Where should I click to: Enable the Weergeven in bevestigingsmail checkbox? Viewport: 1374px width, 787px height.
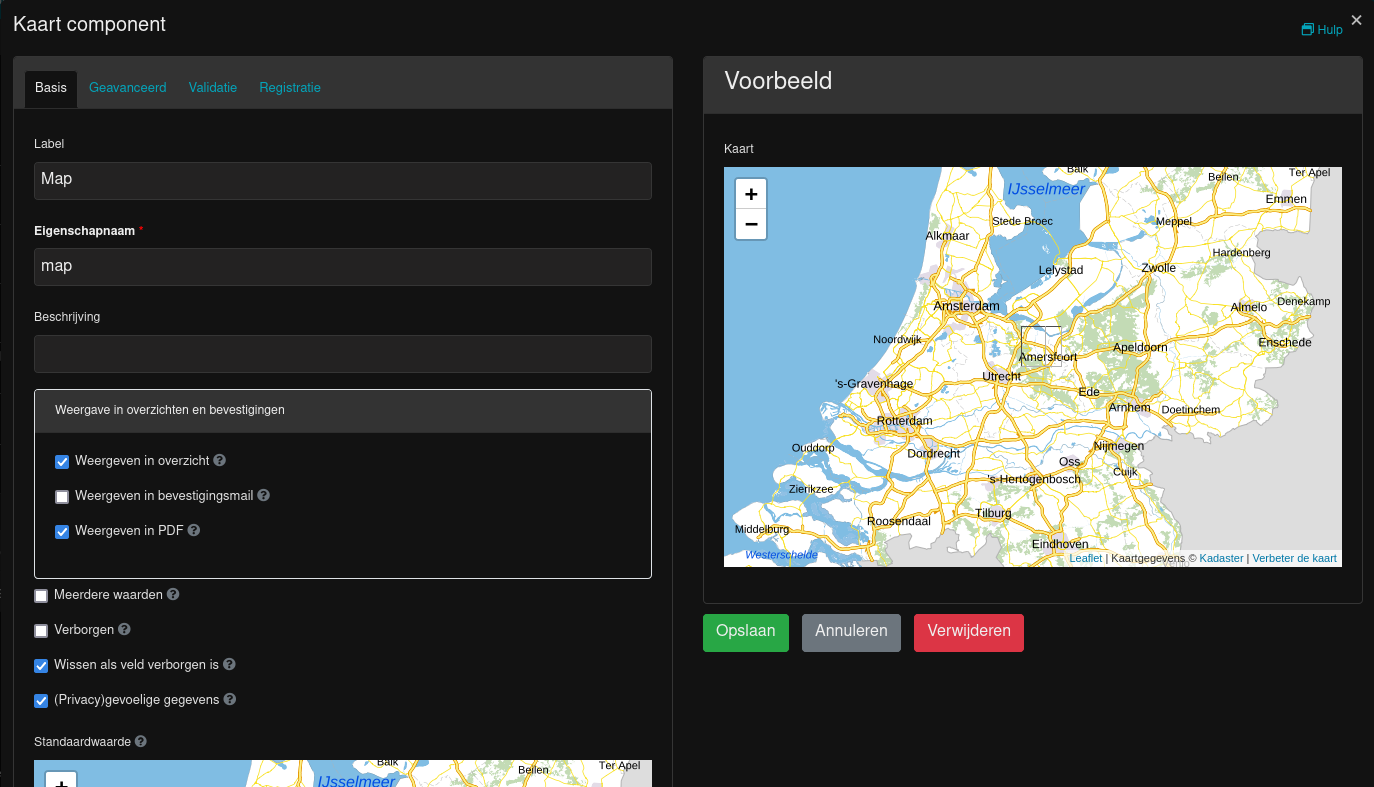[x=62, y=496]
